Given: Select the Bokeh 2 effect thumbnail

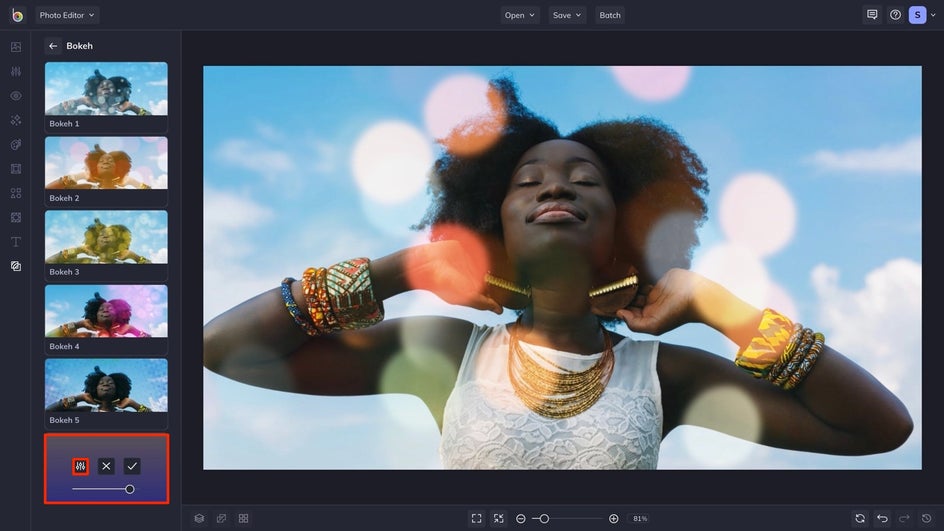Looking at the screenshot, I should (106, 164).
